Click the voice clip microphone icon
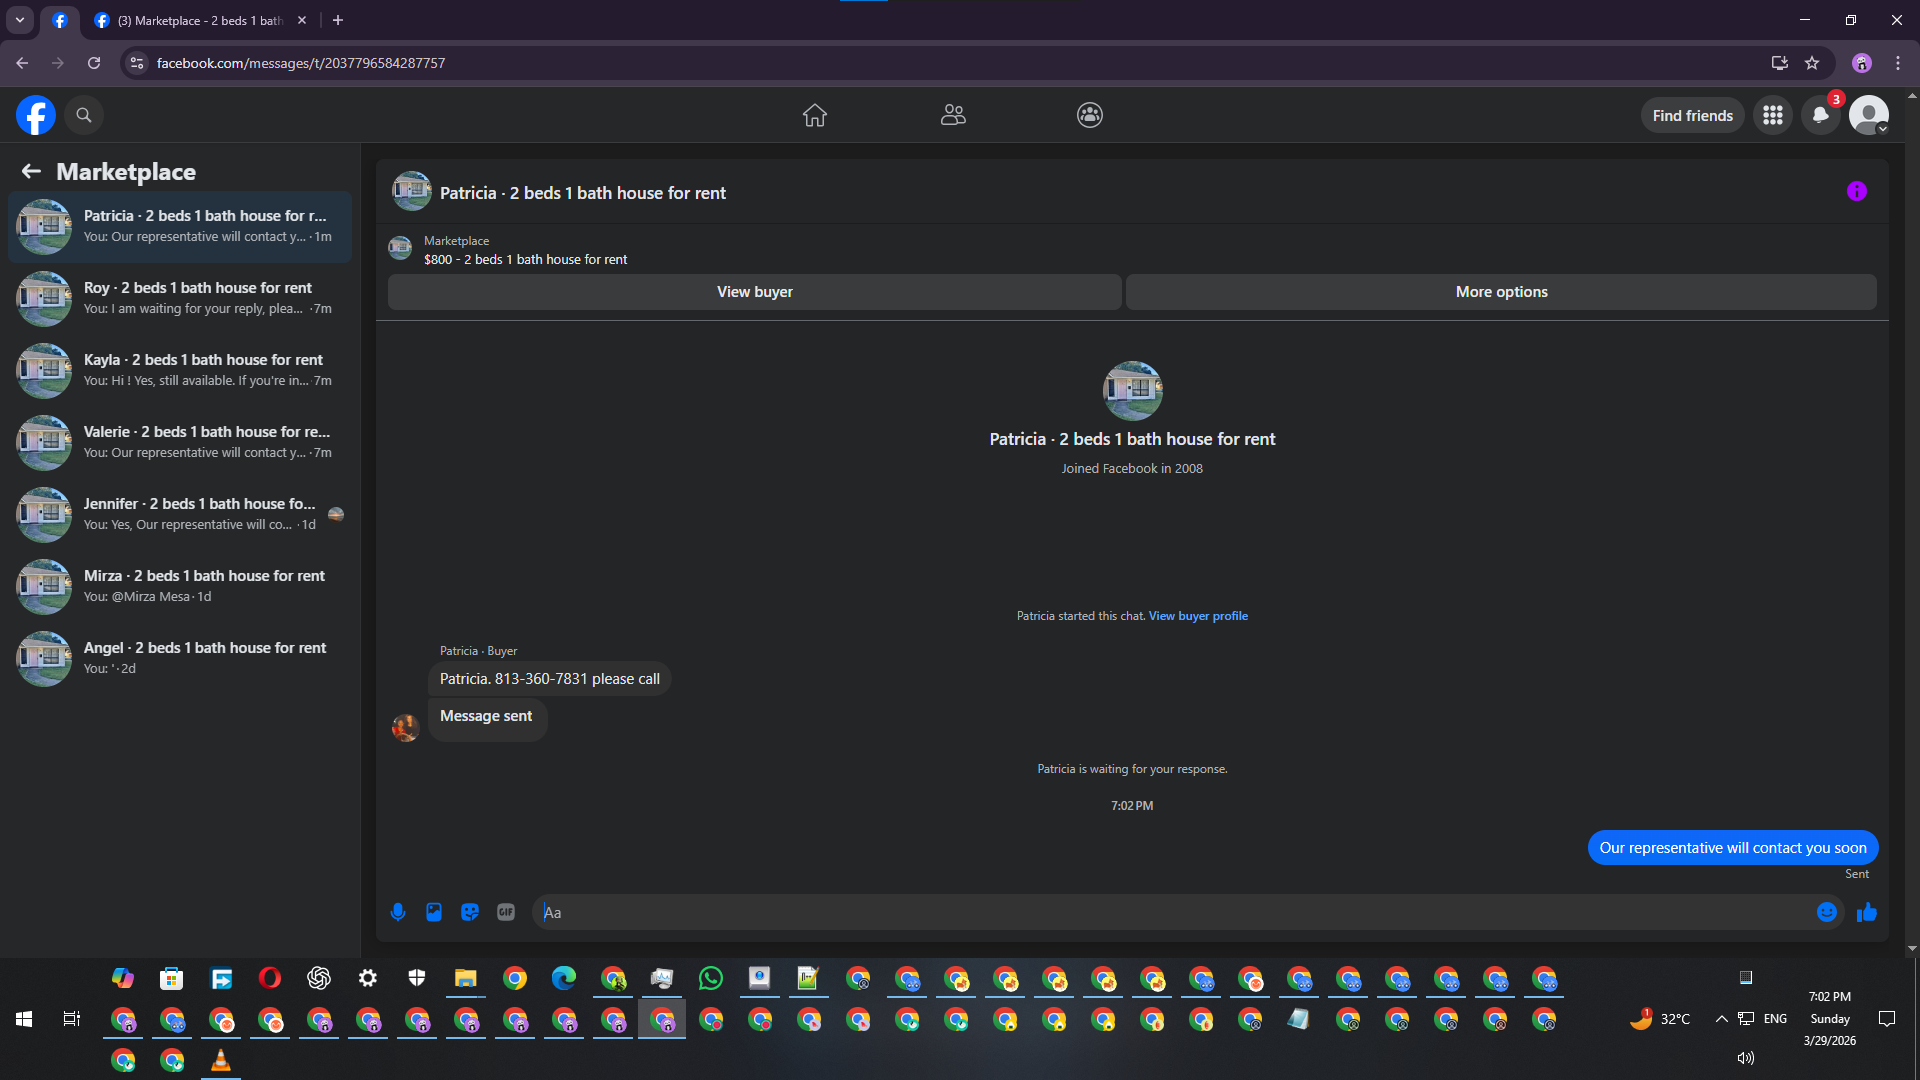Viewport: 1920px width, 1080px height. (x=398, y=912)
